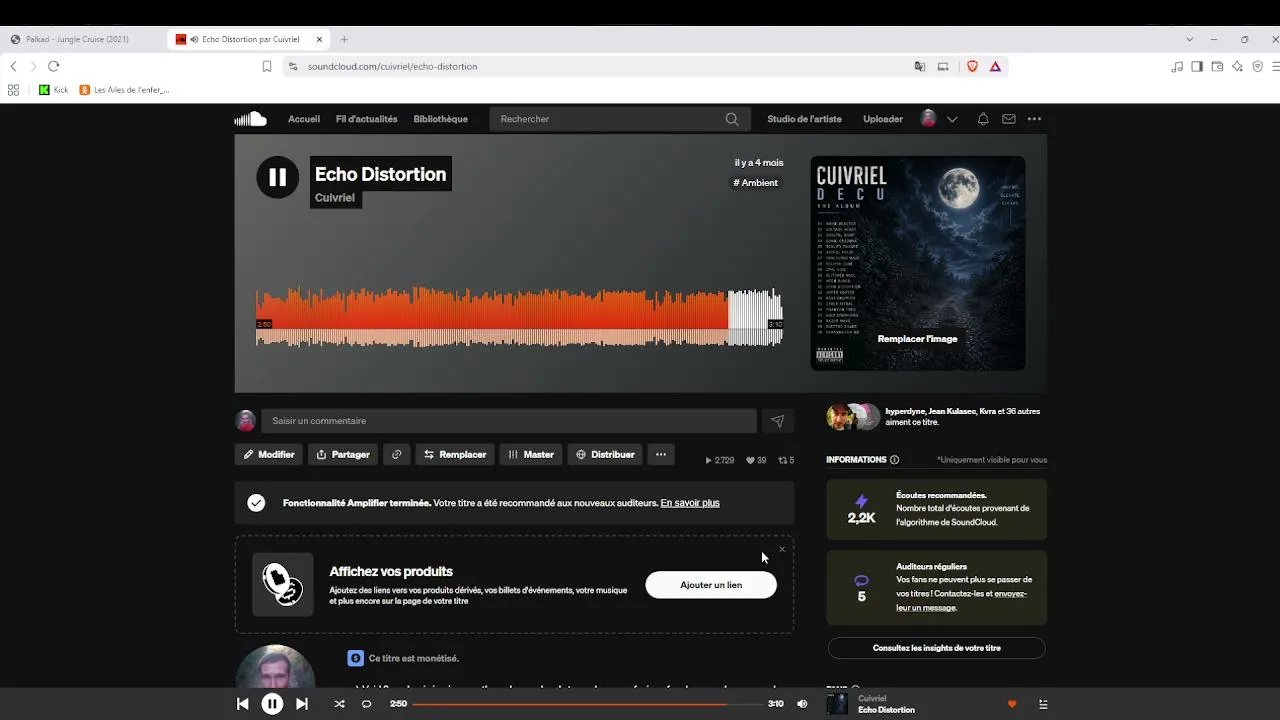Pause Echo Distortion with the large header button
The height and width of the screenshot is (720, 1280).
277,178
